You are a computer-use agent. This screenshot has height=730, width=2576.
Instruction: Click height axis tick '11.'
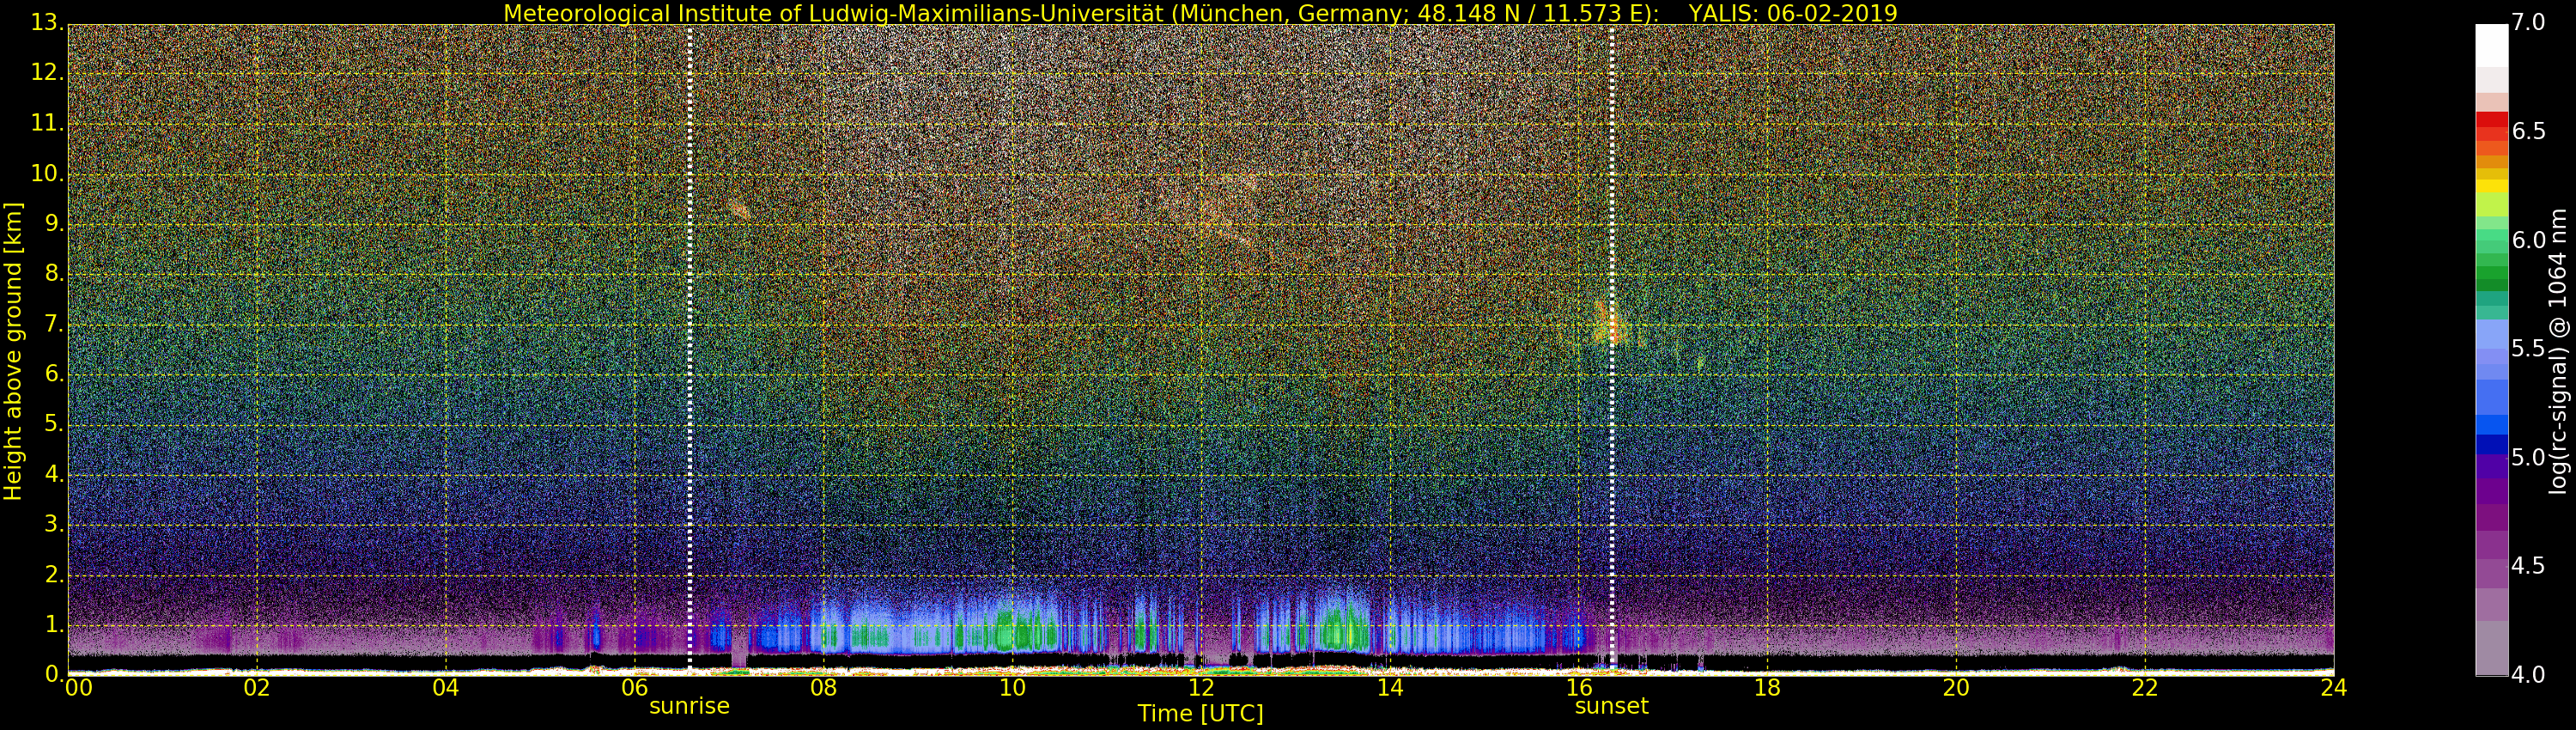47,123
